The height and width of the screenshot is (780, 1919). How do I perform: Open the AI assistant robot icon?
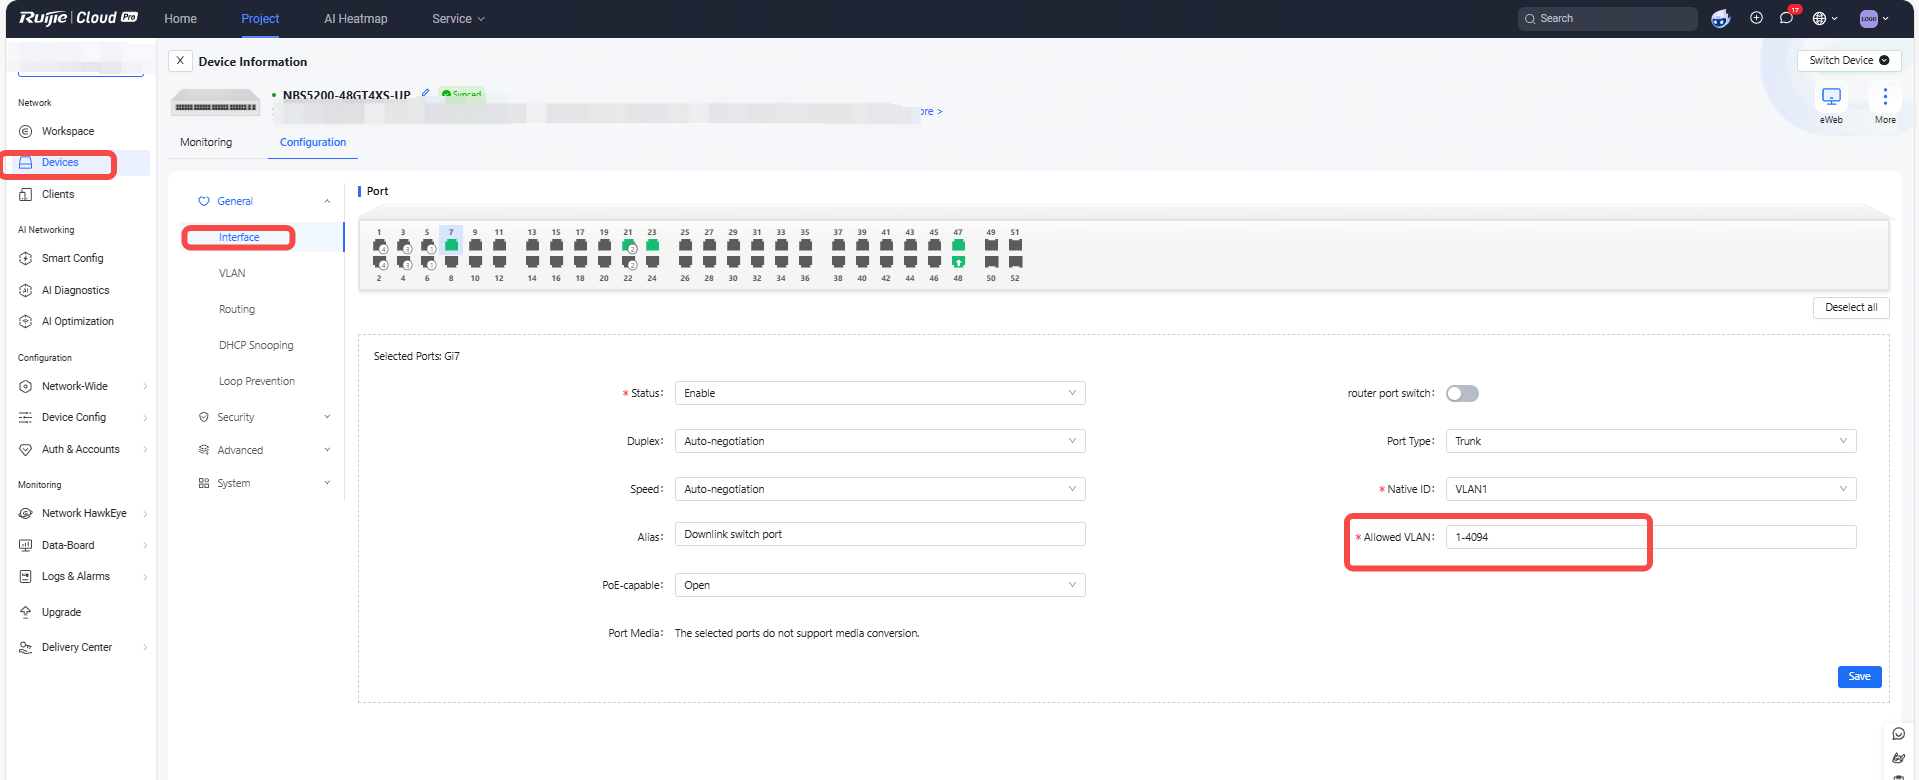pos(1720,18)
